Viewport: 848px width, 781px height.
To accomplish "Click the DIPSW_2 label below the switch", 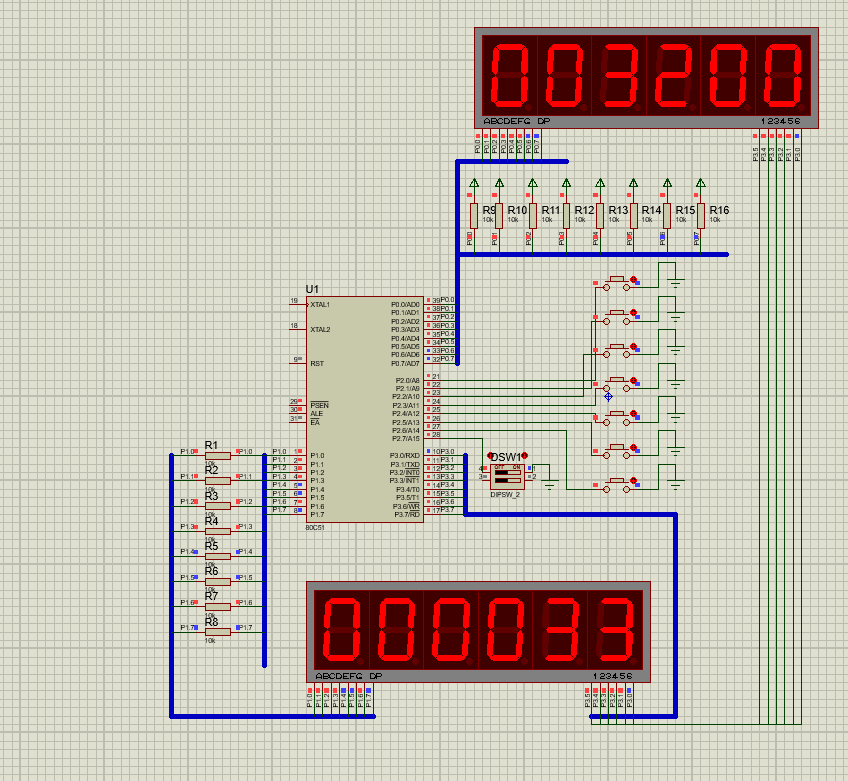I will [505, 494].
